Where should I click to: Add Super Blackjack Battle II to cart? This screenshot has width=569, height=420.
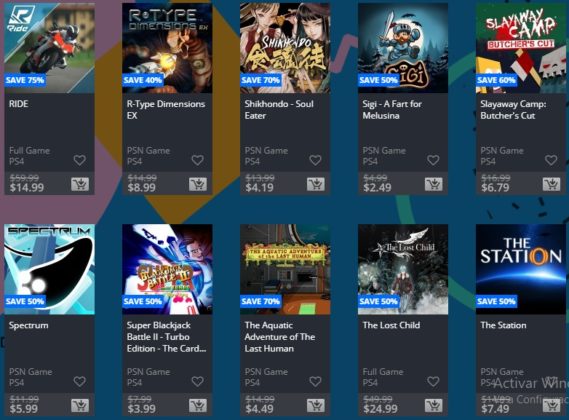pyautogui.click(x=198, y=405)
